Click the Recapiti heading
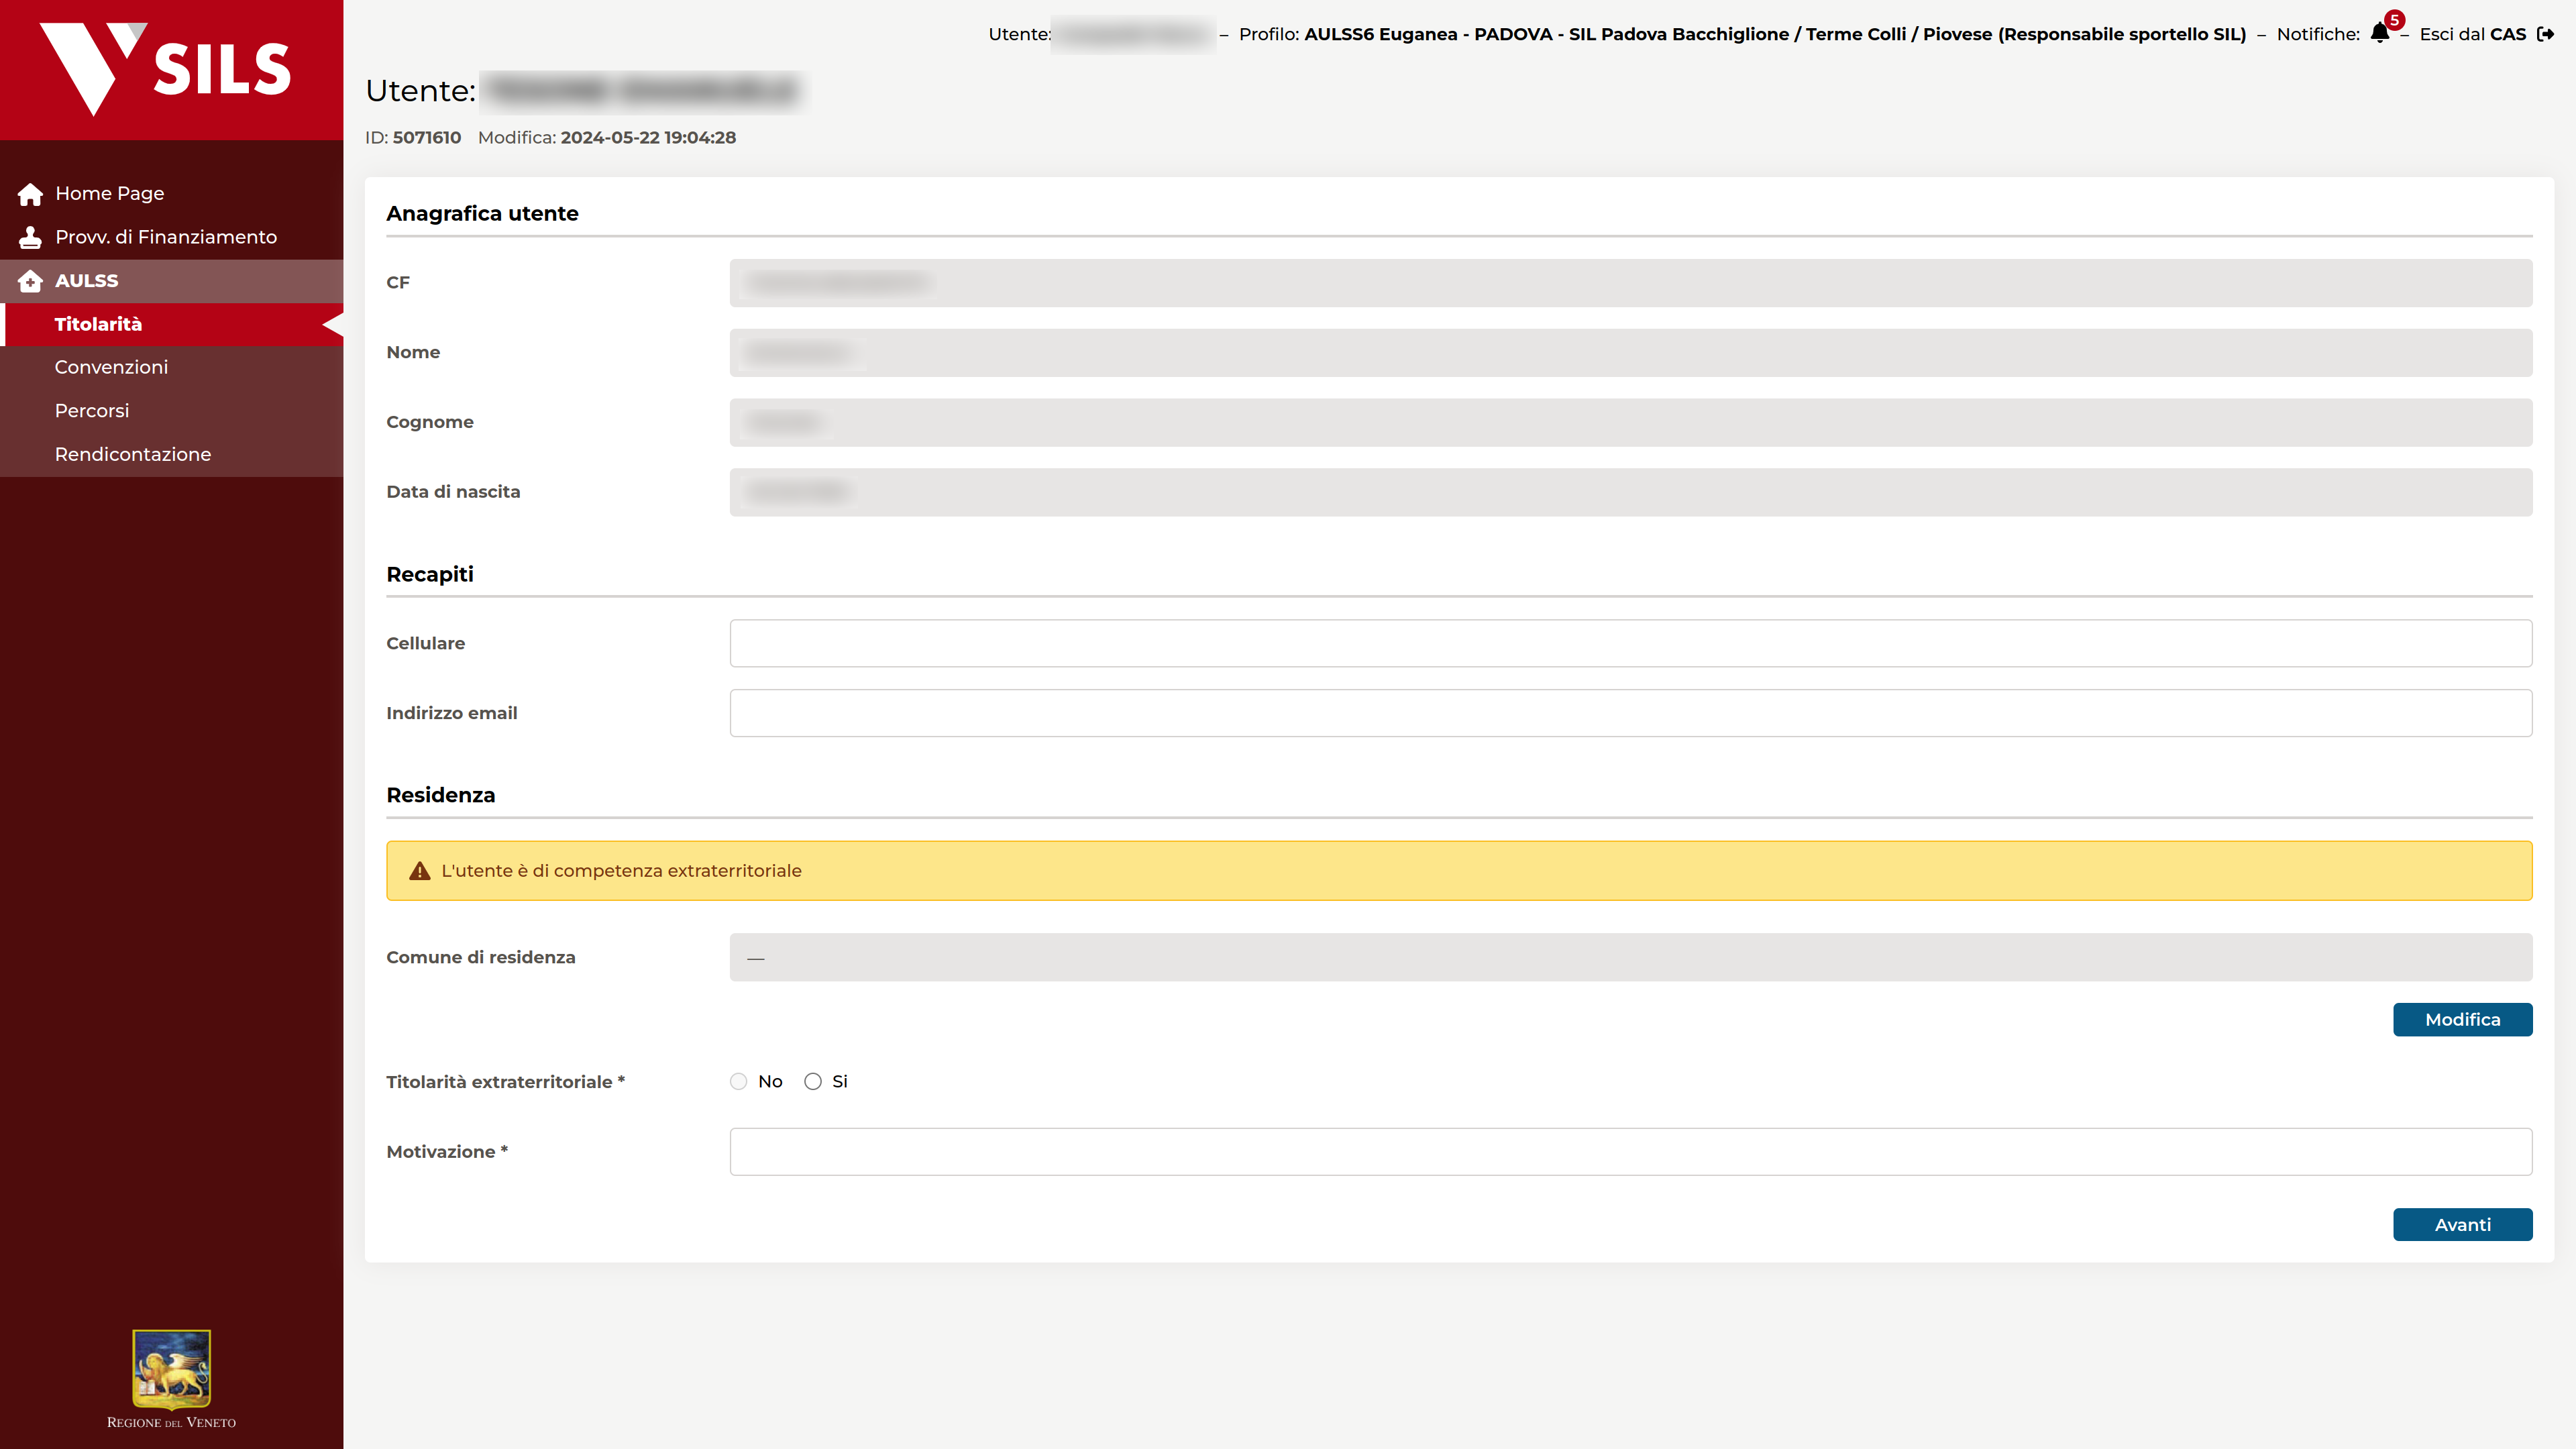This screenshot has width=2576, height=1449. point(430,575)
